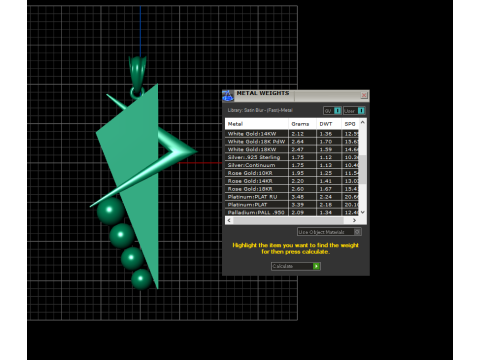The height and width of the screenshot is (360, 480).
Task: Select the Rose Gold:14KR row
Action: pyautogui.click(x=292, y=181)
